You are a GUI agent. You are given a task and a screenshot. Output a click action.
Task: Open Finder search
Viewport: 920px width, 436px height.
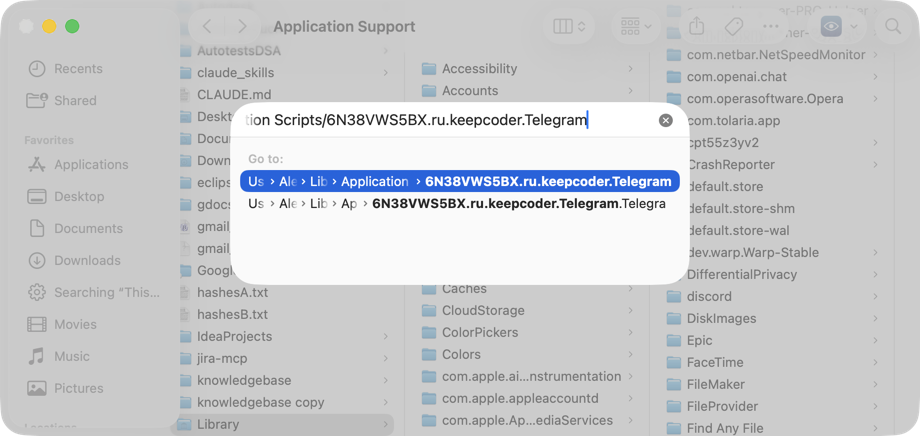tap(893, 26)
